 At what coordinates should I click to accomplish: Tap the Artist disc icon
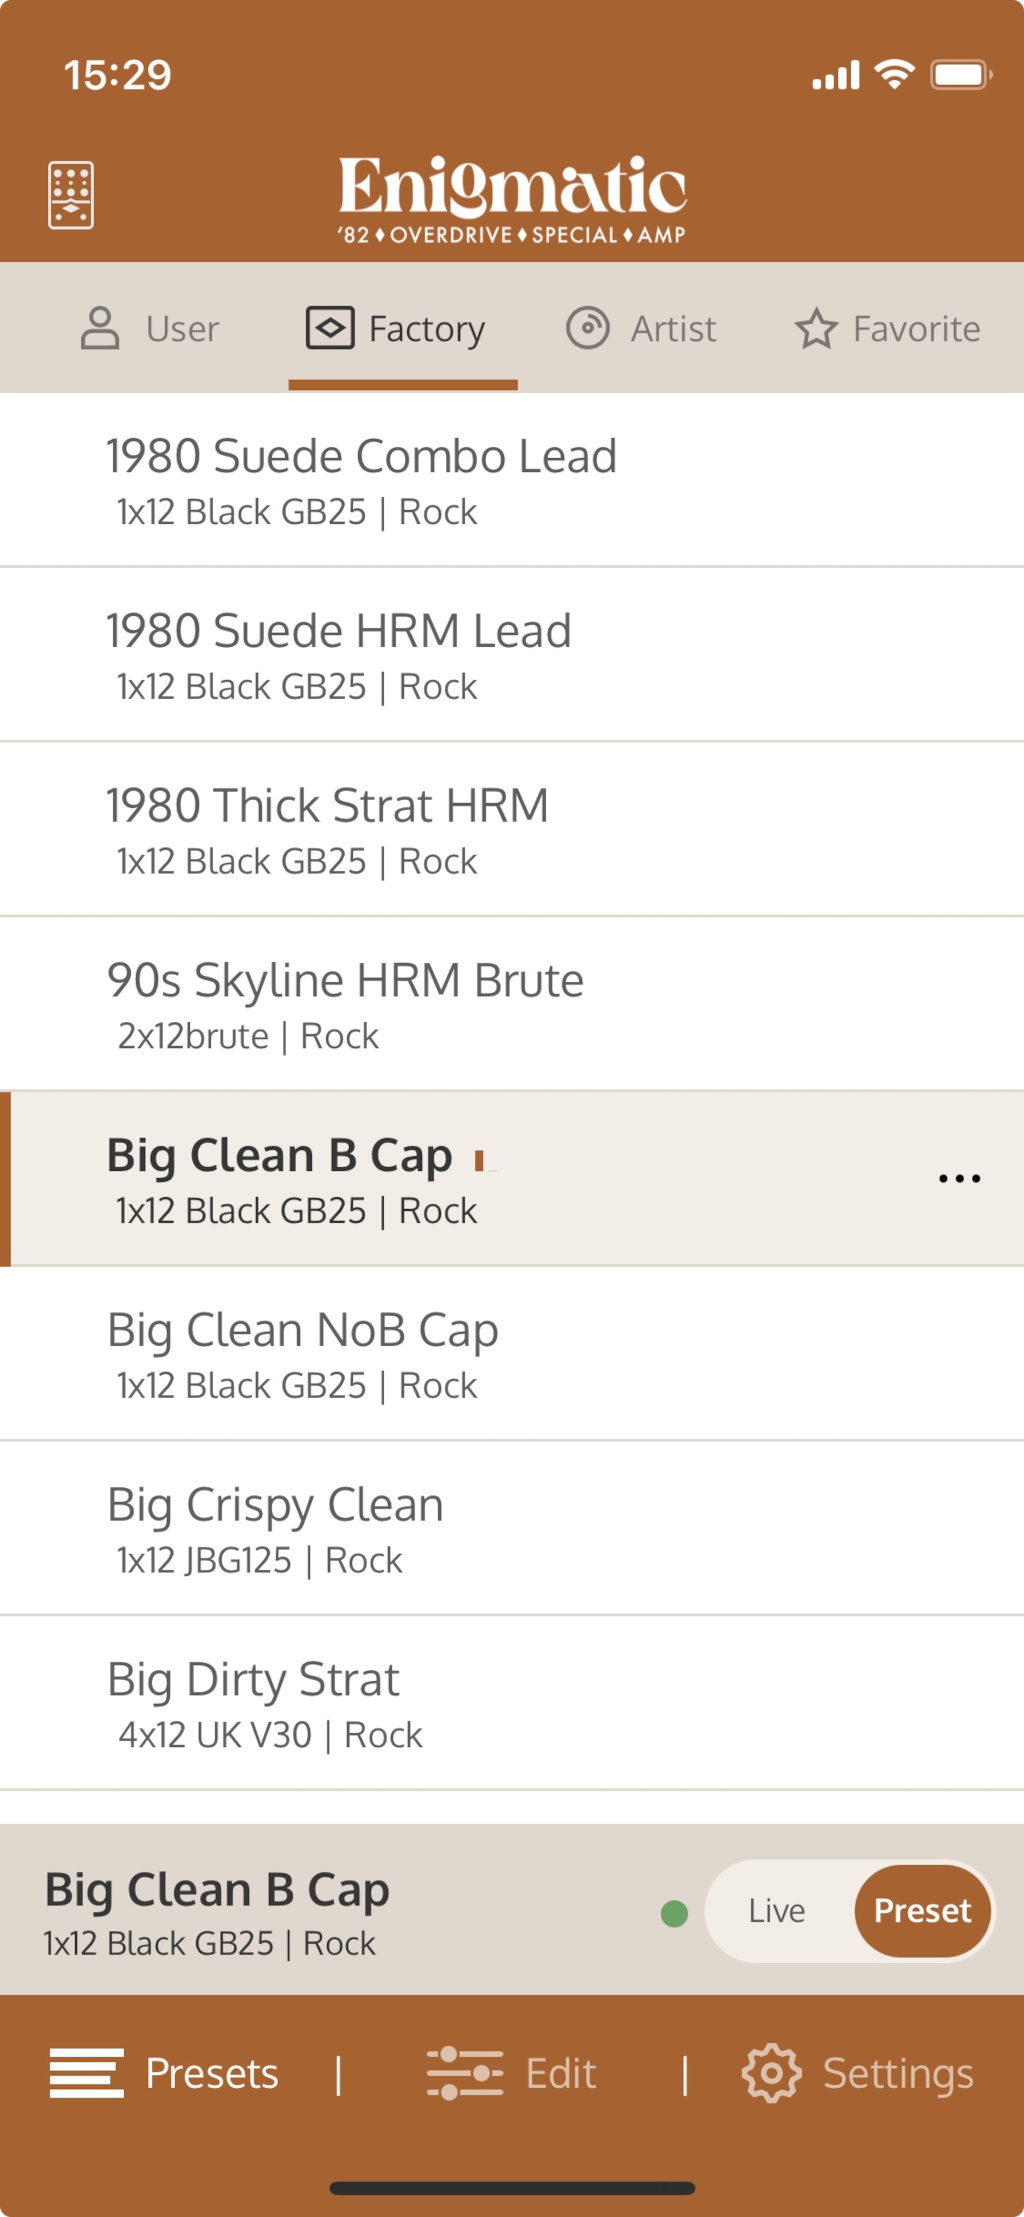click(x=588, y=328)
